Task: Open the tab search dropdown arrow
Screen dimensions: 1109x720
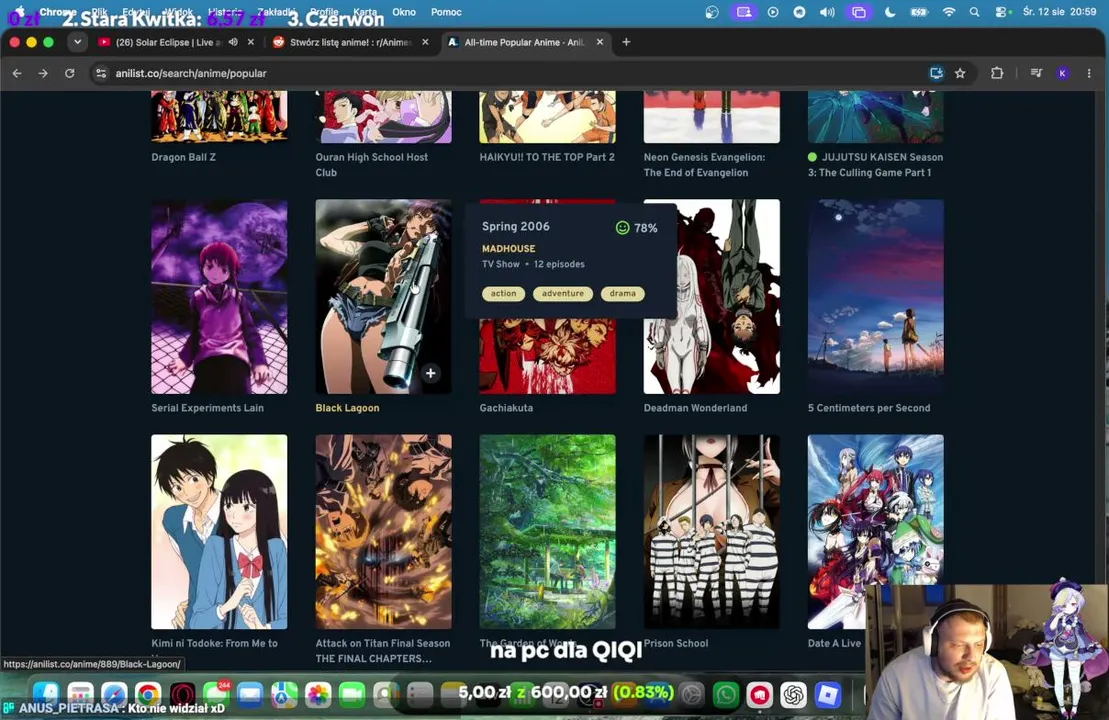Action: point(78,42)
